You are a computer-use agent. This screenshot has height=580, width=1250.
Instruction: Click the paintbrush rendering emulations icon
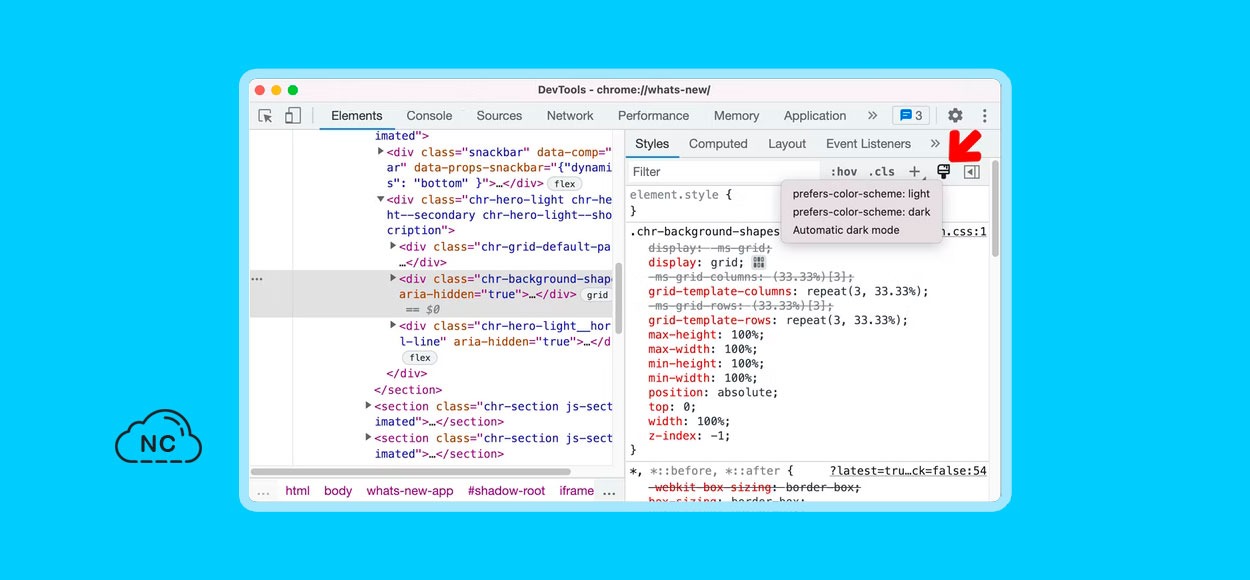coord(943,172)
